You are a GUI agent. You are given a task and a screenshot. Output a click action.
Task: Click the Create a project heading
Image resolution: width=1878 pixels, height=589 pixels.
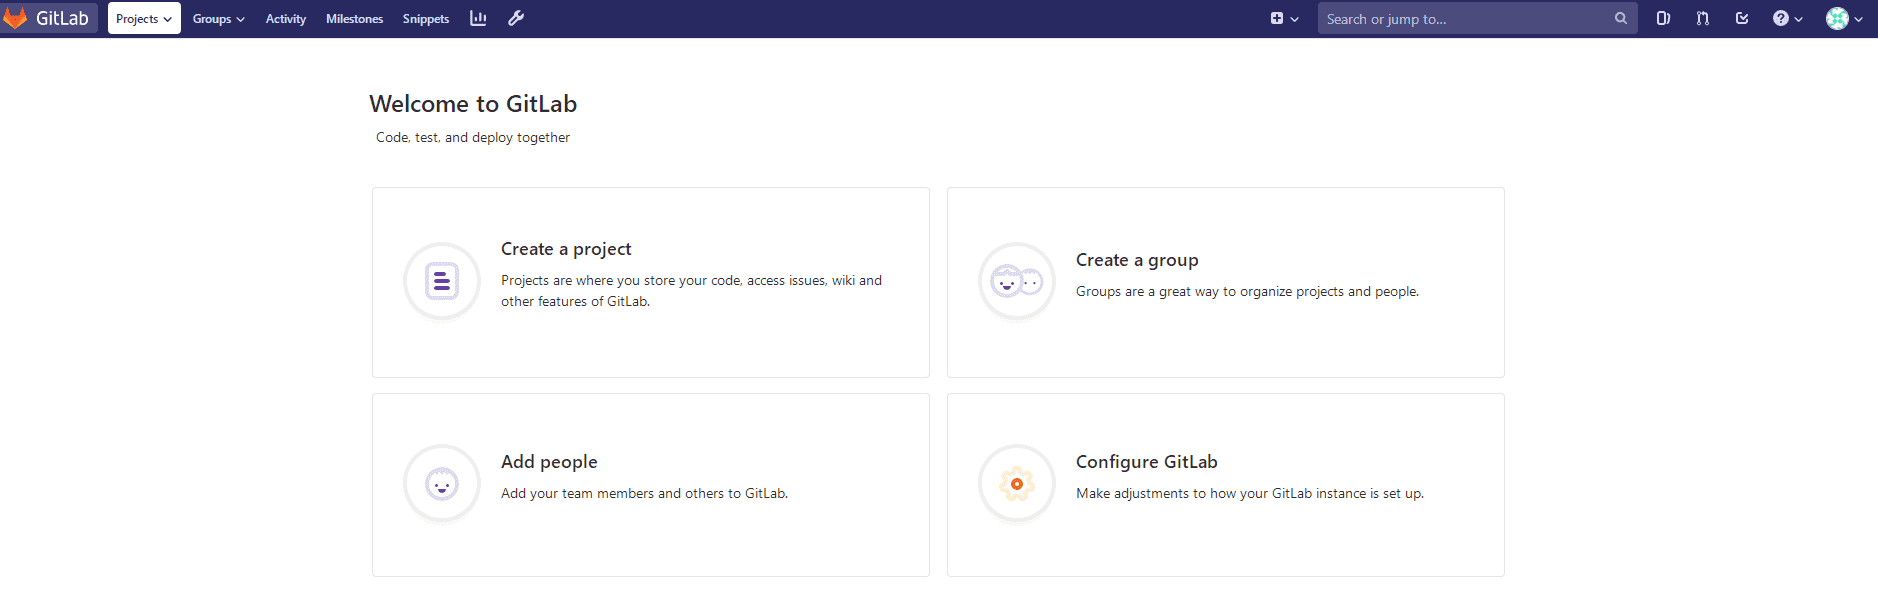(566, 249)
